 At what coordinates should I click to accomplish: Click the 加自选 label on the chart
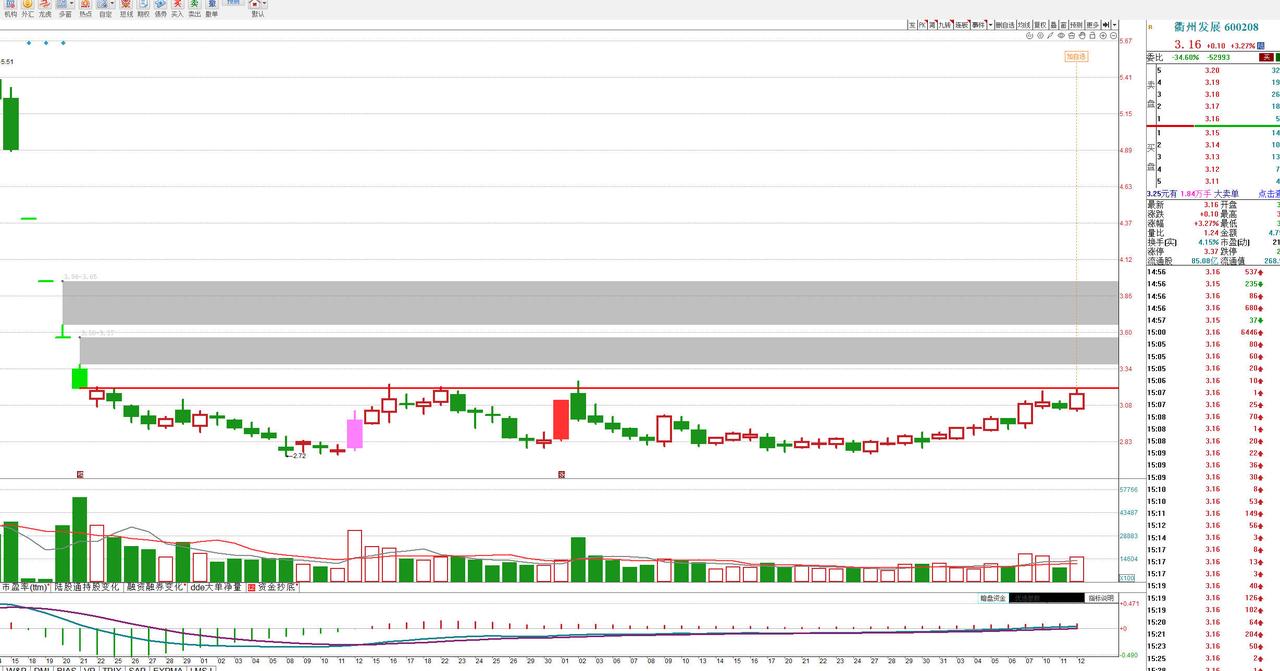pyautogui.click(x=1076, y=57)
